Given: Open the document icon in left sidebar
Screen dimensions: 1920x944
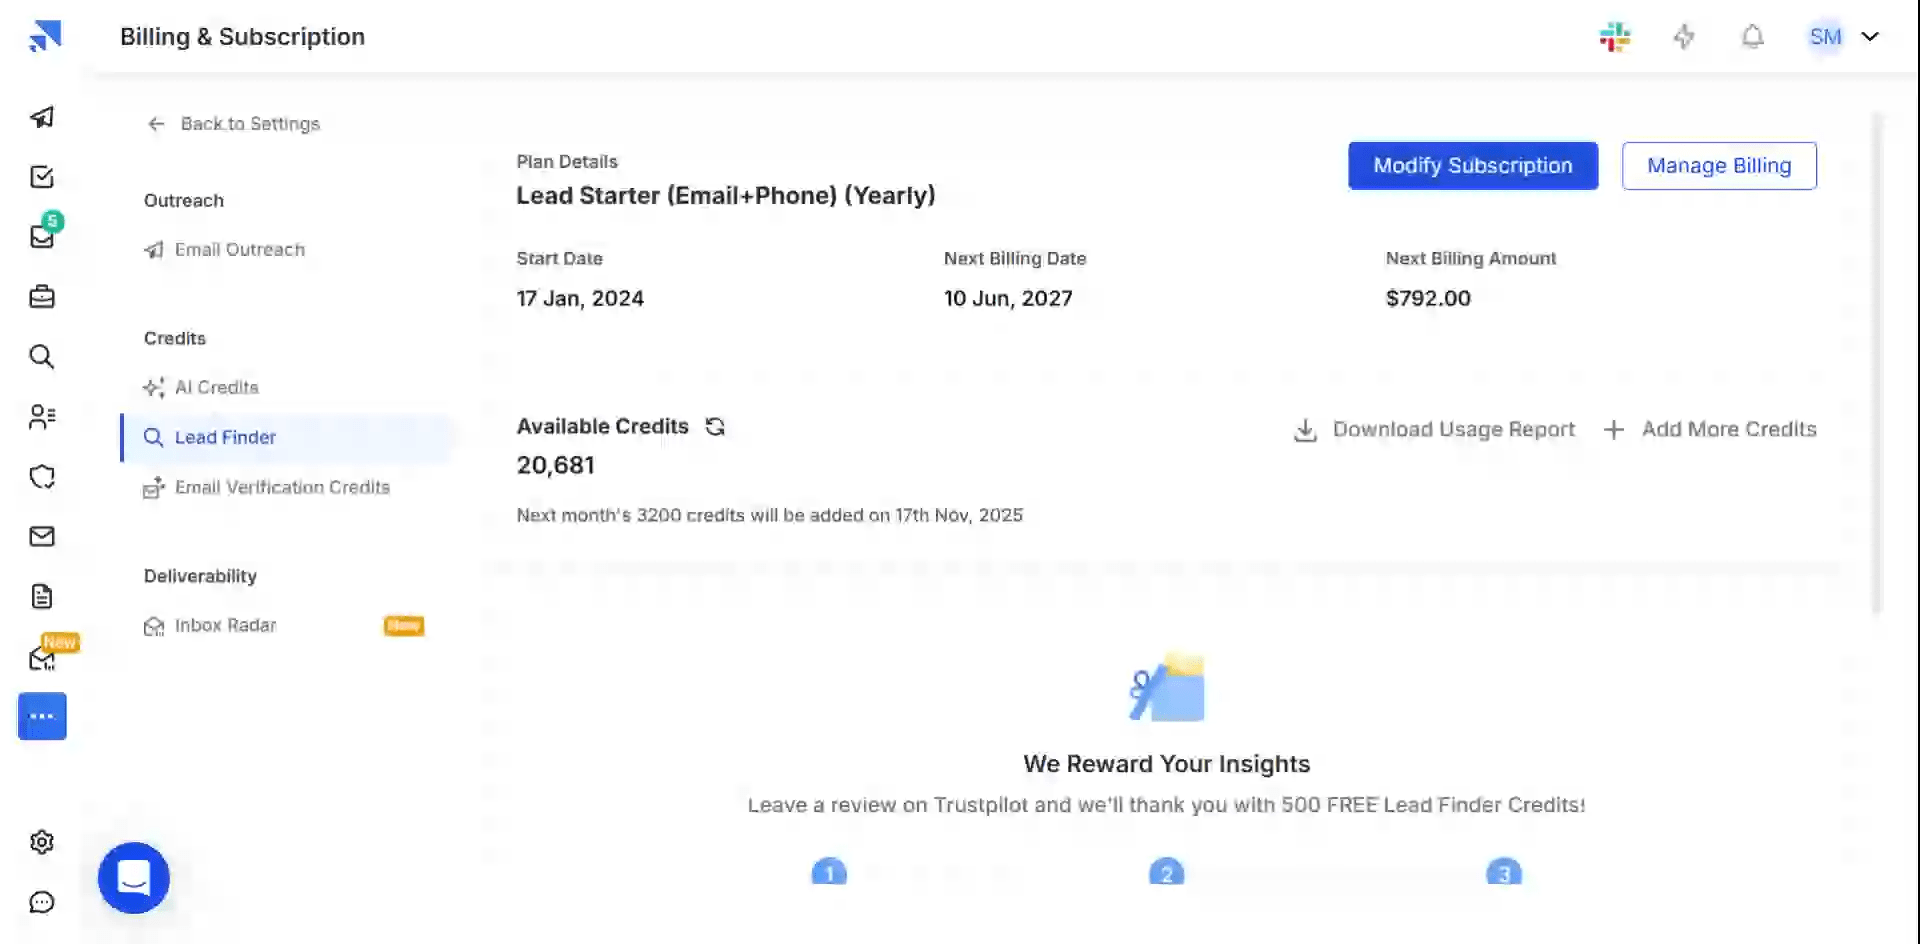Looking at the screenshot, I should 42,597.
